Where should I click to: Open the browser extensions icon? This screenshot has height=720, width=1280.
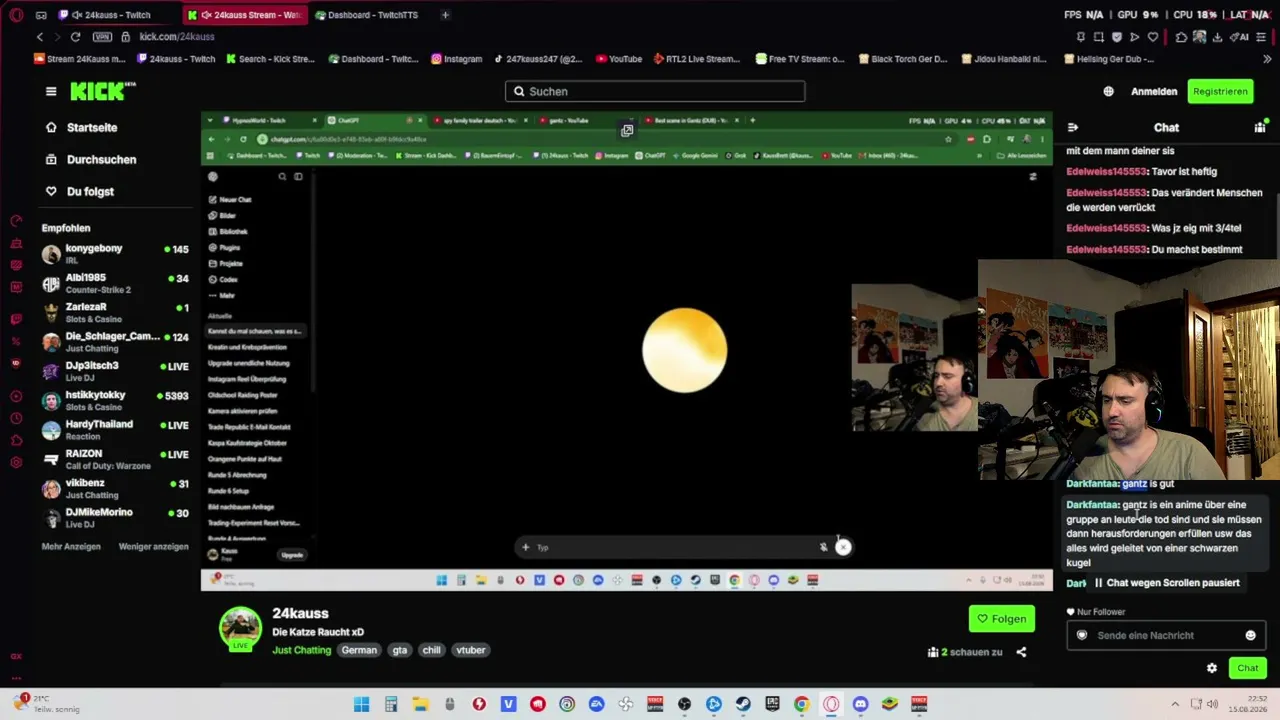(1181, 37)
